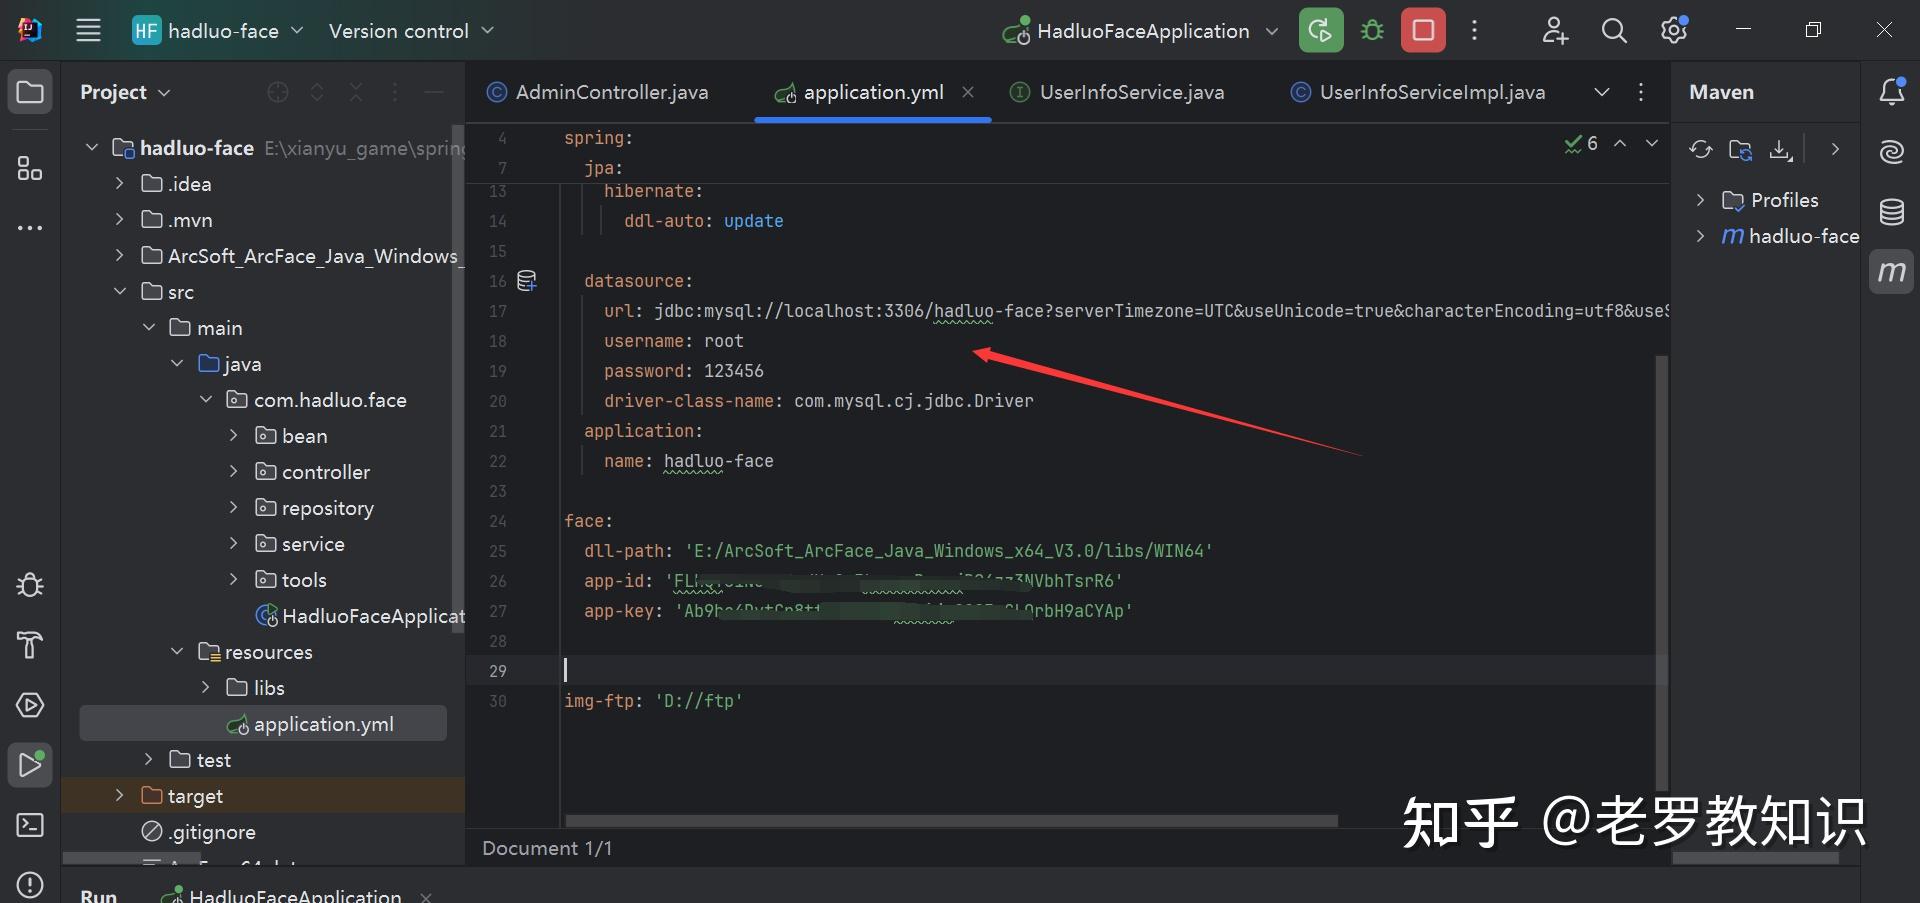
Task: Click the database gutter icon beside datasource
Action: 526,280
